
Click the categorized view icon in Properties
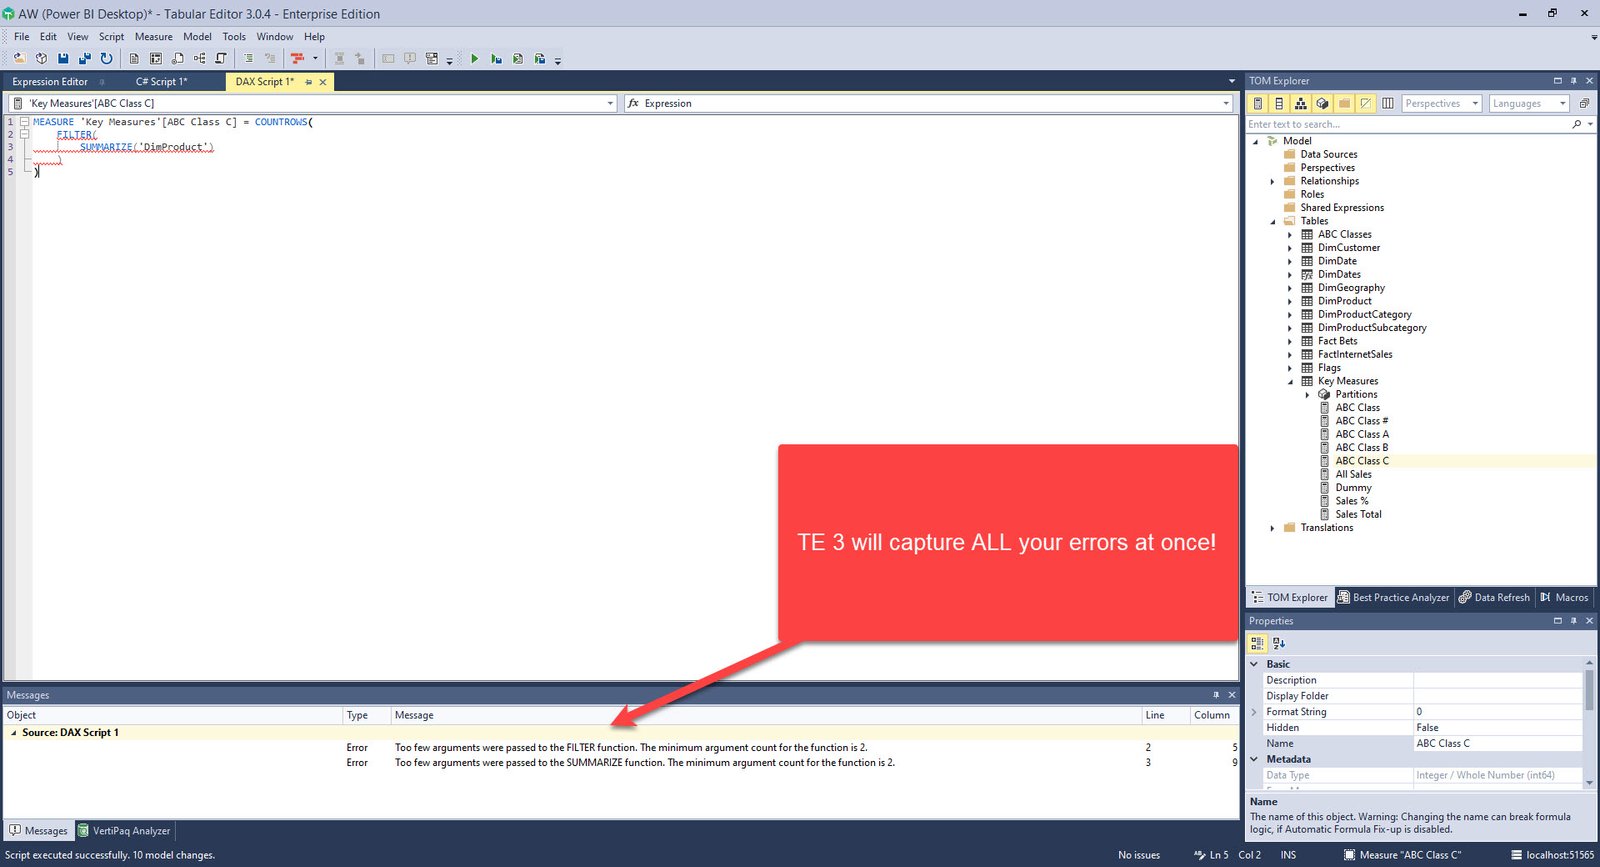point(1257,643)
